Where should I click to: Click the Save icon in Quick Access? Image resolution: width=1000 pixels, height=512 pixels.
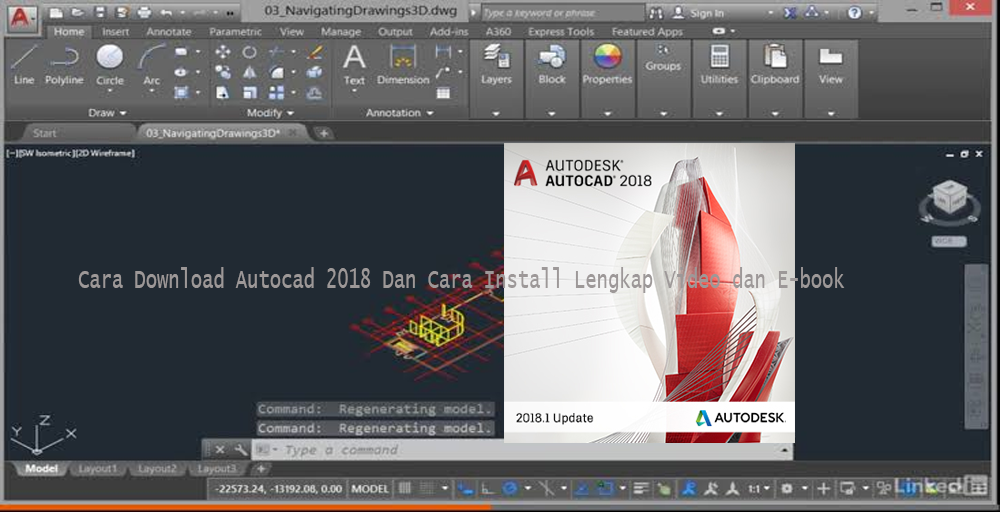point(100,12)
